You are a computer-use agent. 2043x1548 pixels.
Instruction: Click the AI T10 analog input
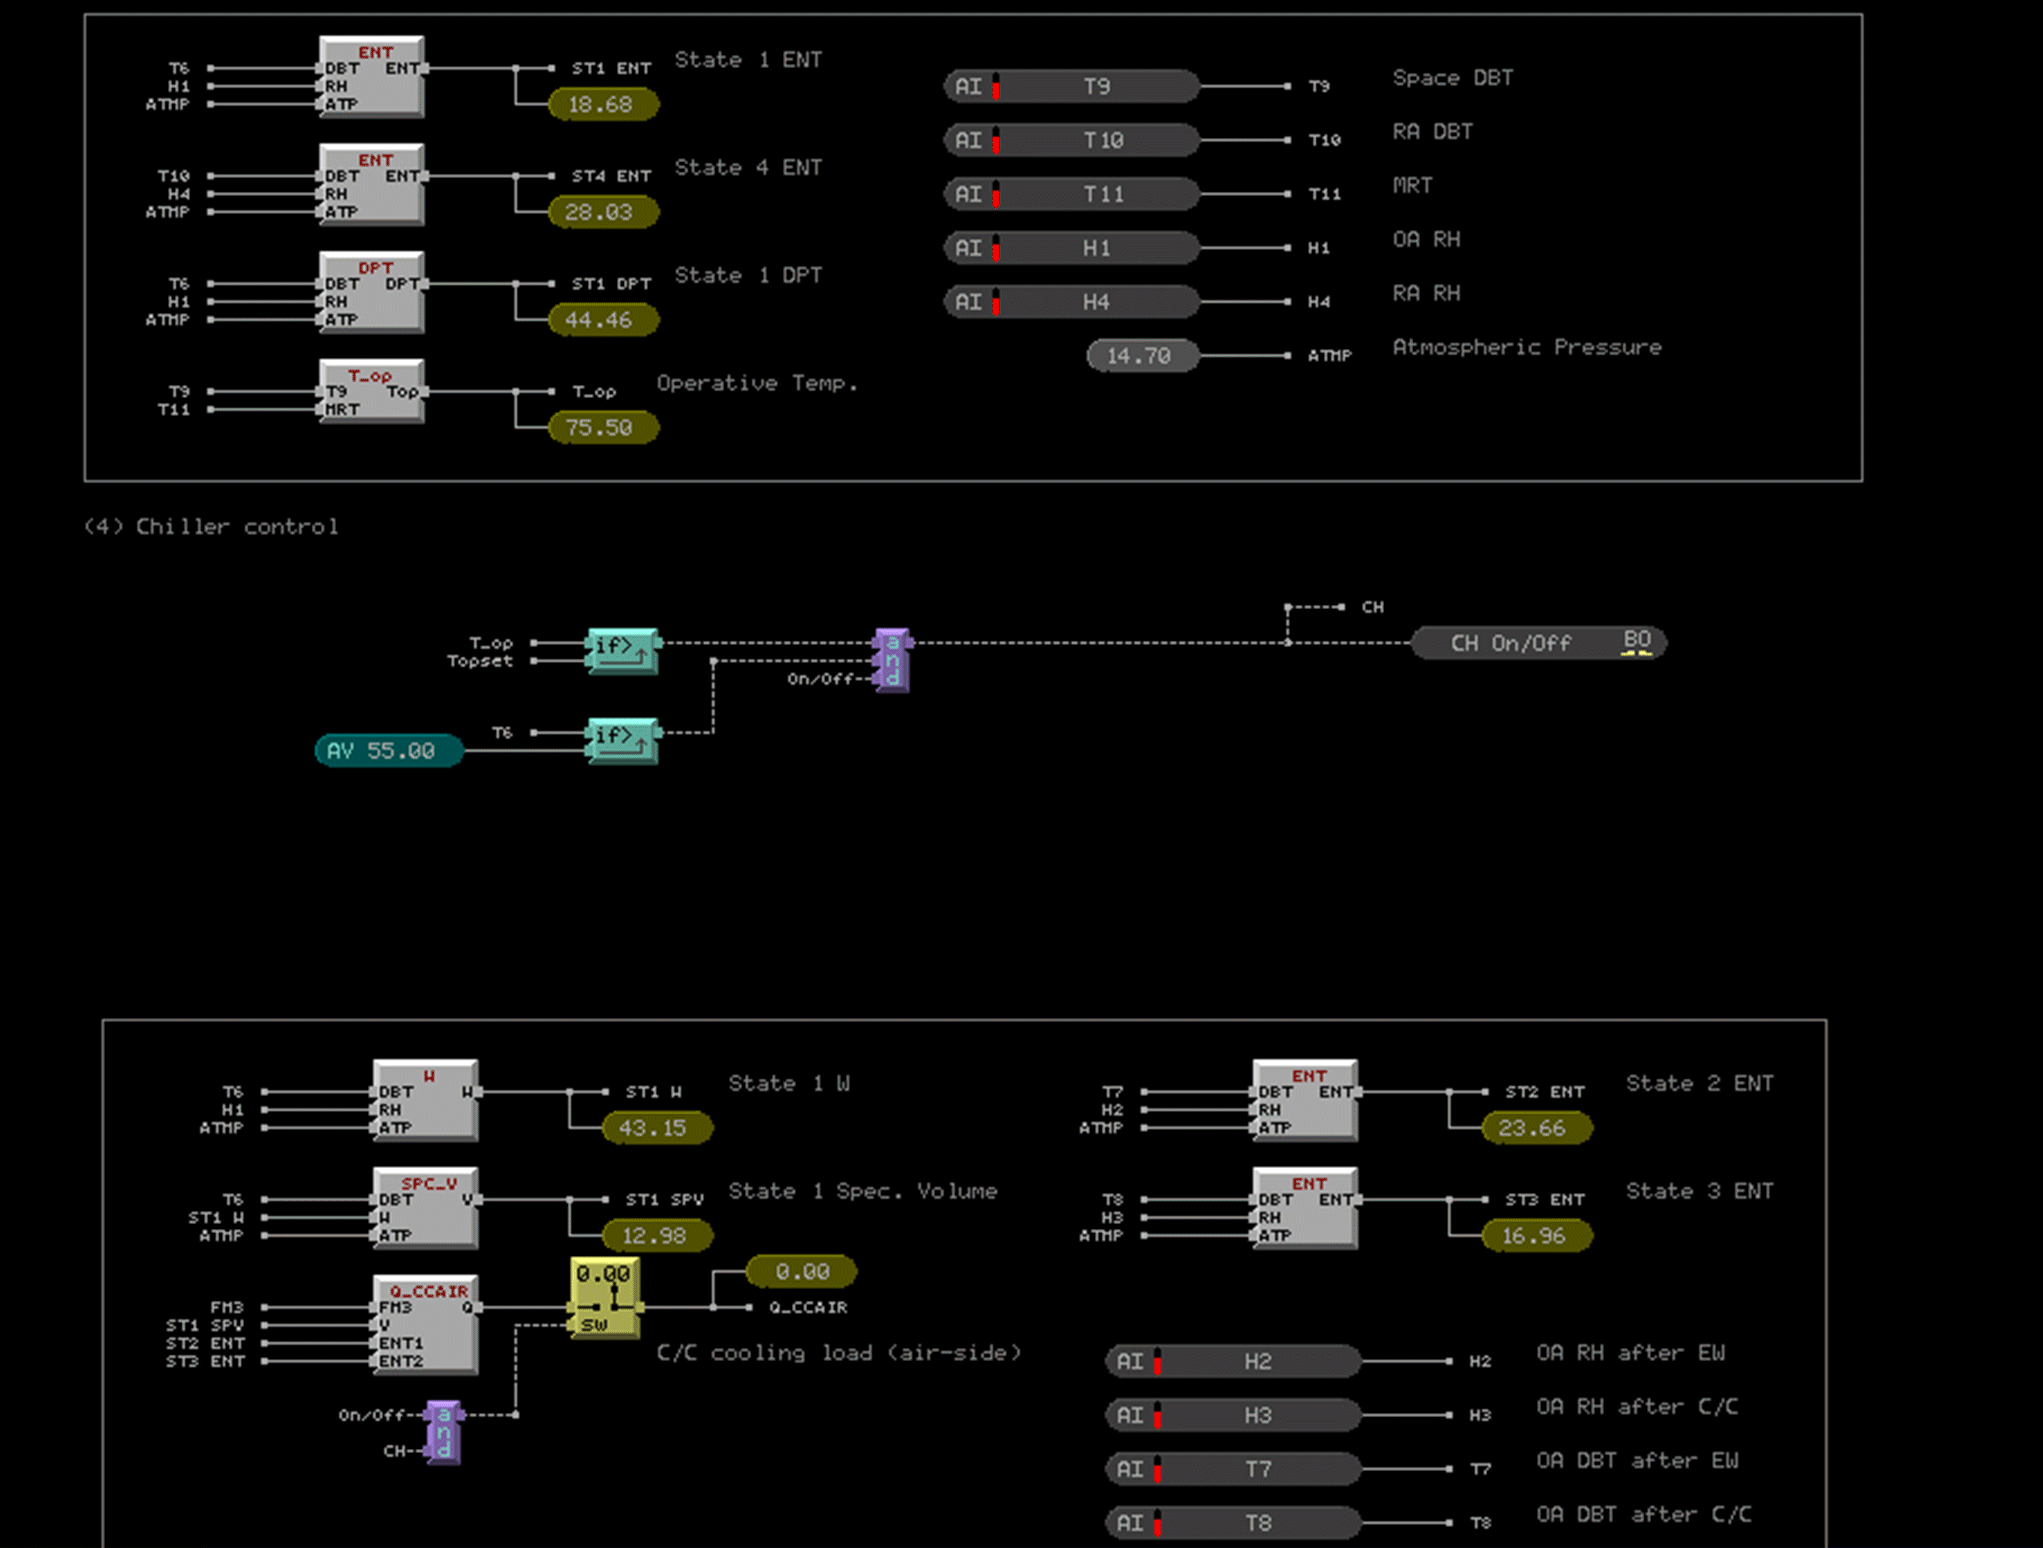pos(1071,140)
